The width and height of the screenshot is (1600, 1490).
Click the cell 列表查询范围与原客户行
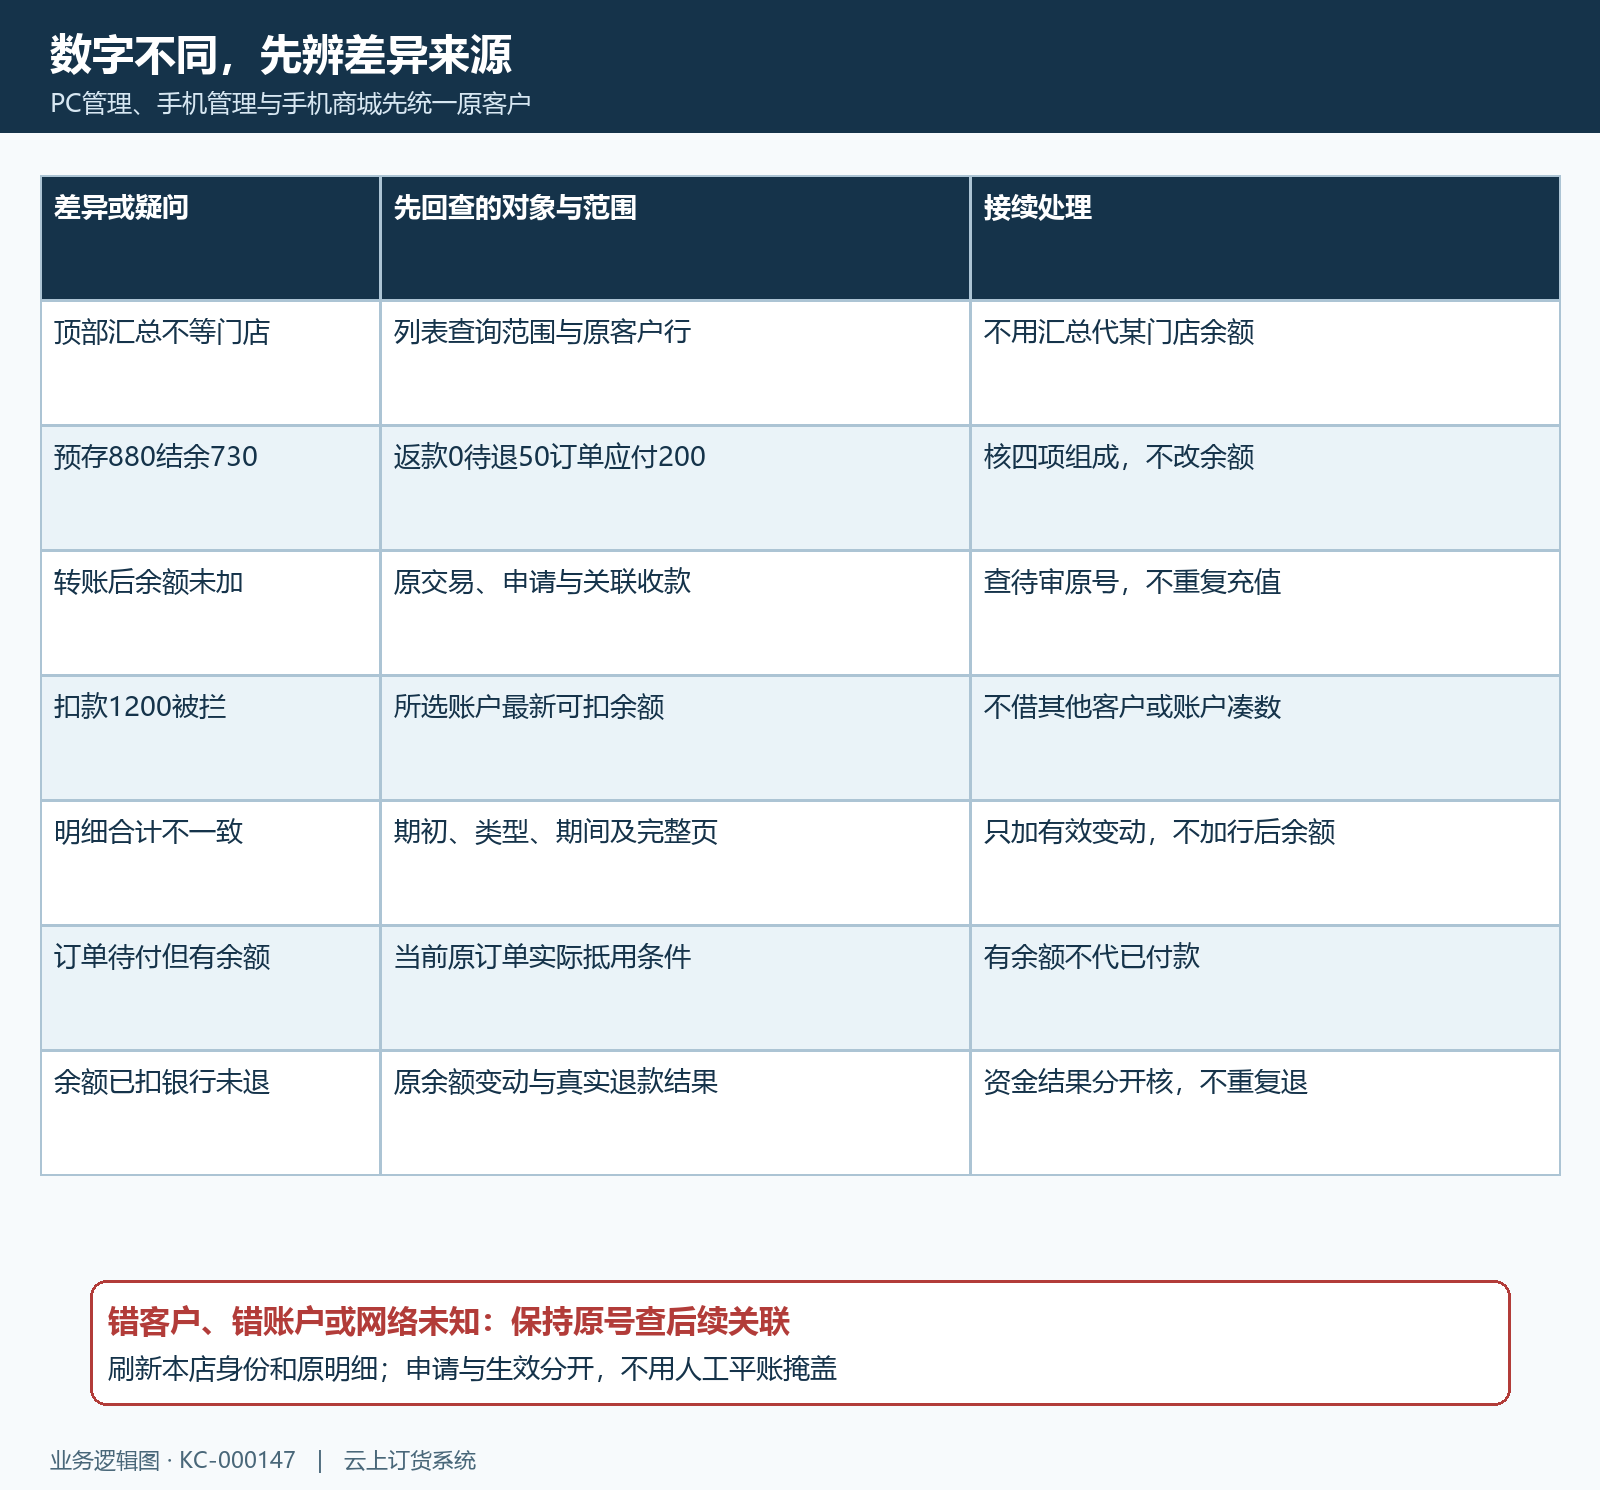click(675, 363)
